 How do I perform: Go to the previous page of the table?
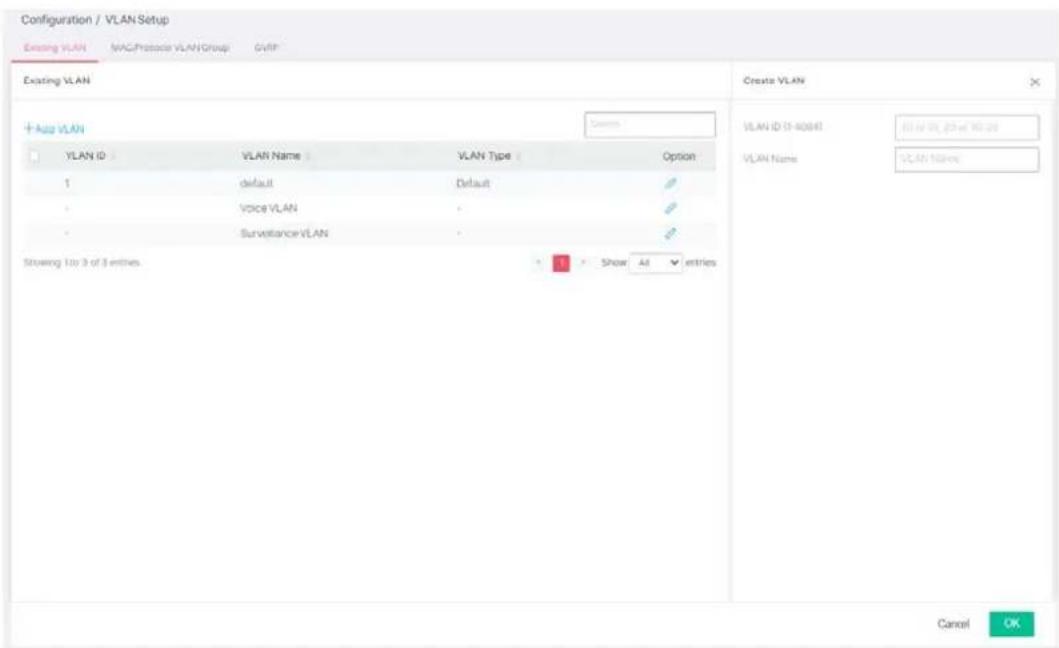point(538,262)
